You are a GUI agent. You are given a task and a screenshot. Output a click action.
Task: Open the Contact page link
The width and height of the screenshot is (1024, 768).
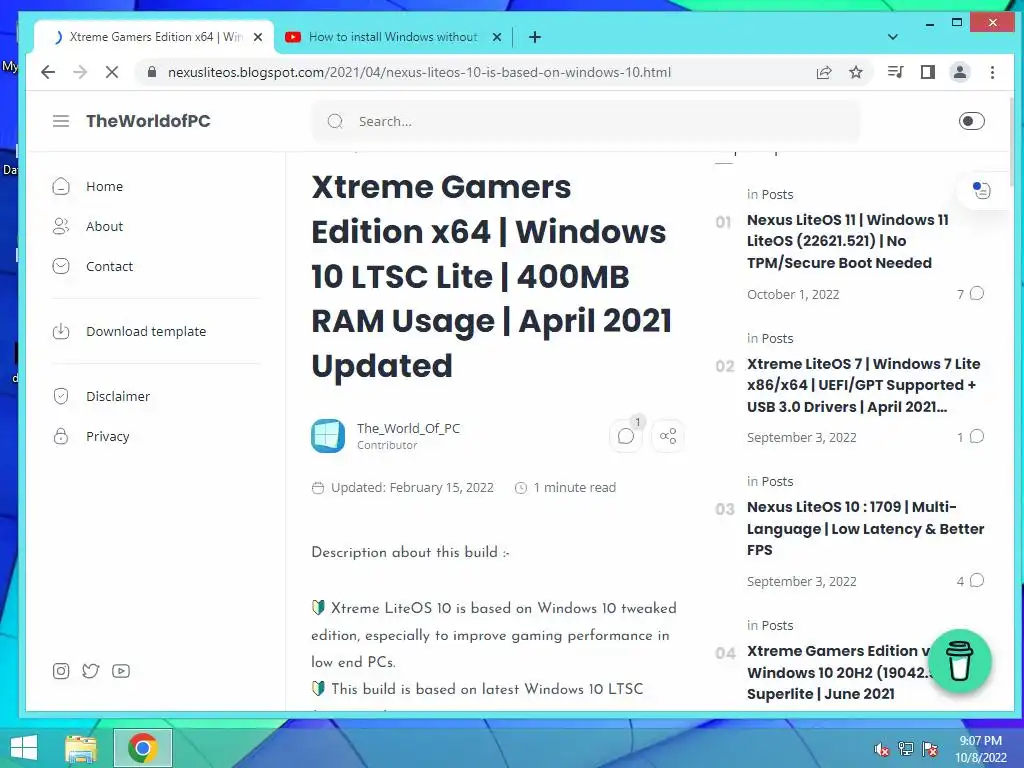(109, 266)
